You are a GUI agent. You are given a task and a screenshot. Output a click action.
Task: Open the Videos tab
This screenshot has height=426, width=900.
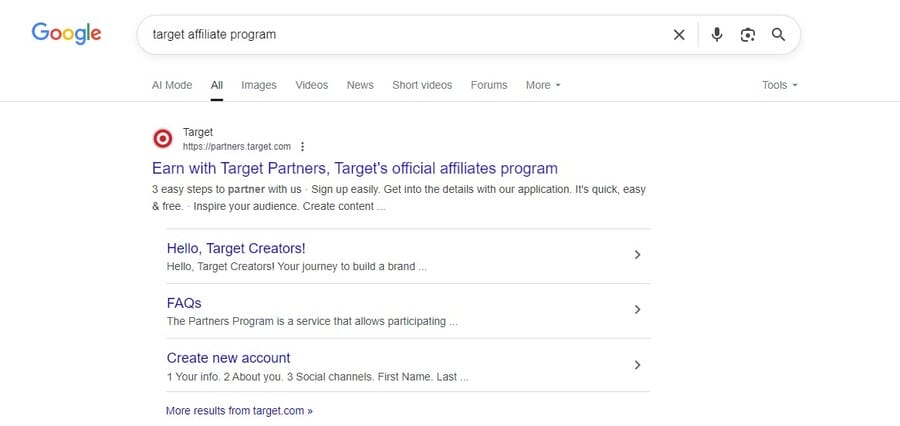(x=312, y=85)
